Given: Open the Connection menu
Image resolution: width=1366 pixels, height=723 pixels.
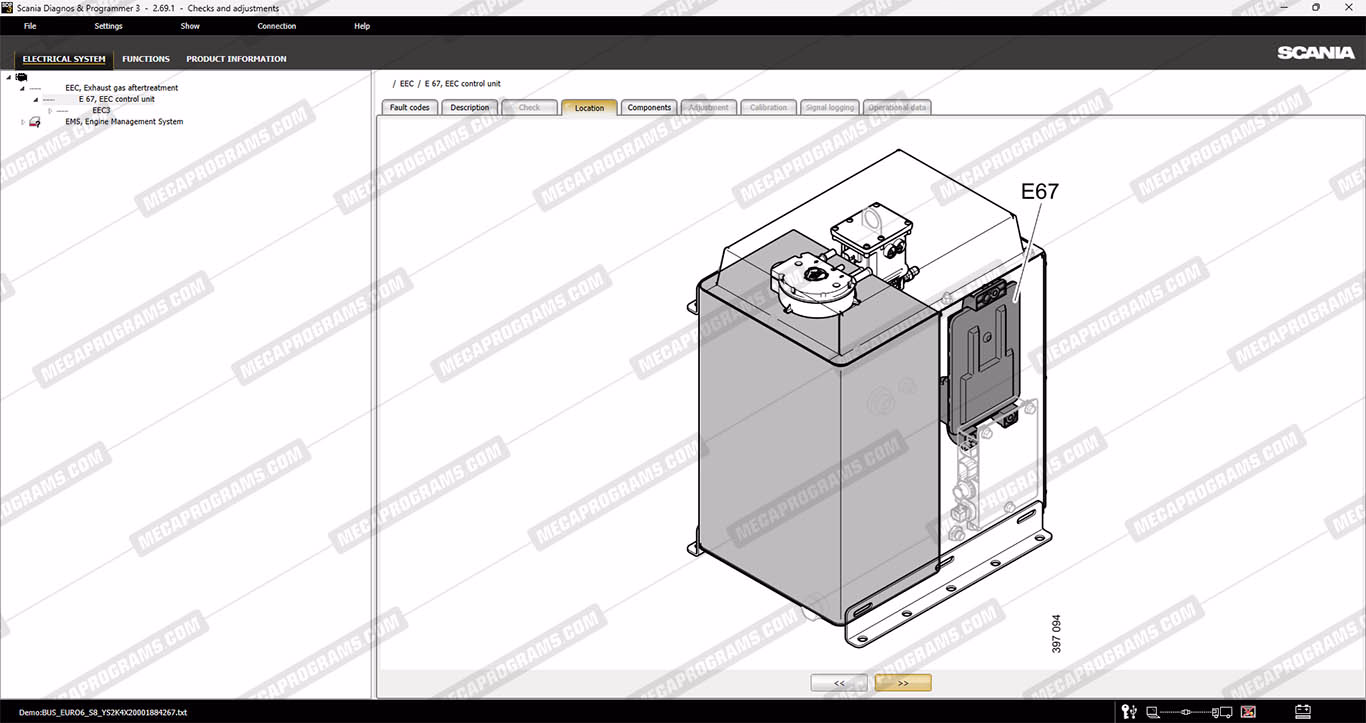Looking at the screenshot, I should (x=276, y=26).
